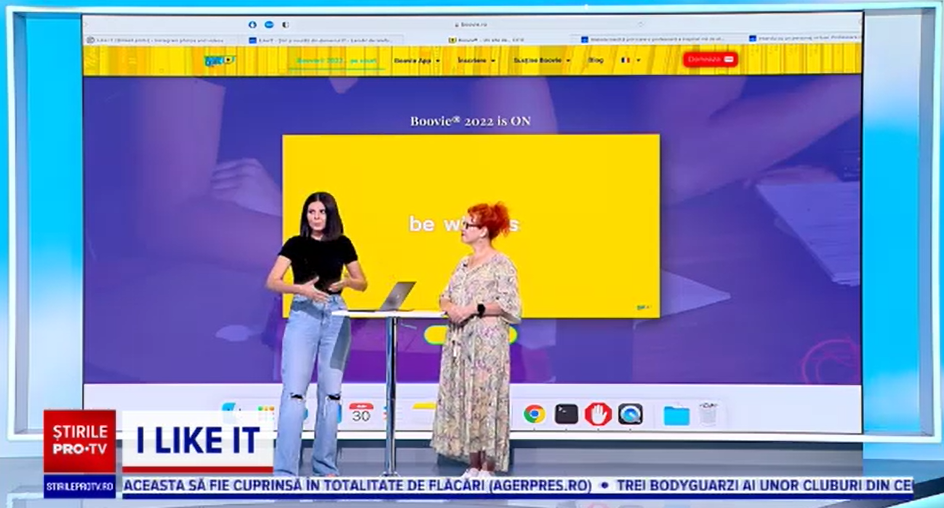944x508 pixels.
Task: Click the second blue browser extension icon
Action: (269, 25)
